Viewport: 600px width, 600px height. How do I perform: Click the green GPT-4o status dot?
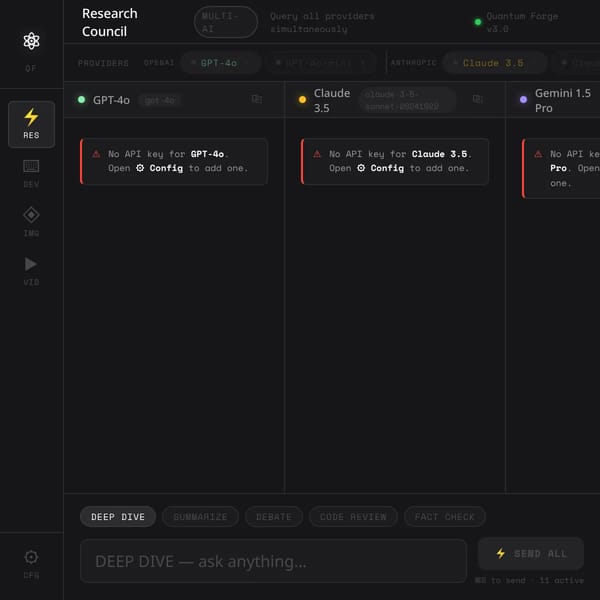[x=82, y=100]
